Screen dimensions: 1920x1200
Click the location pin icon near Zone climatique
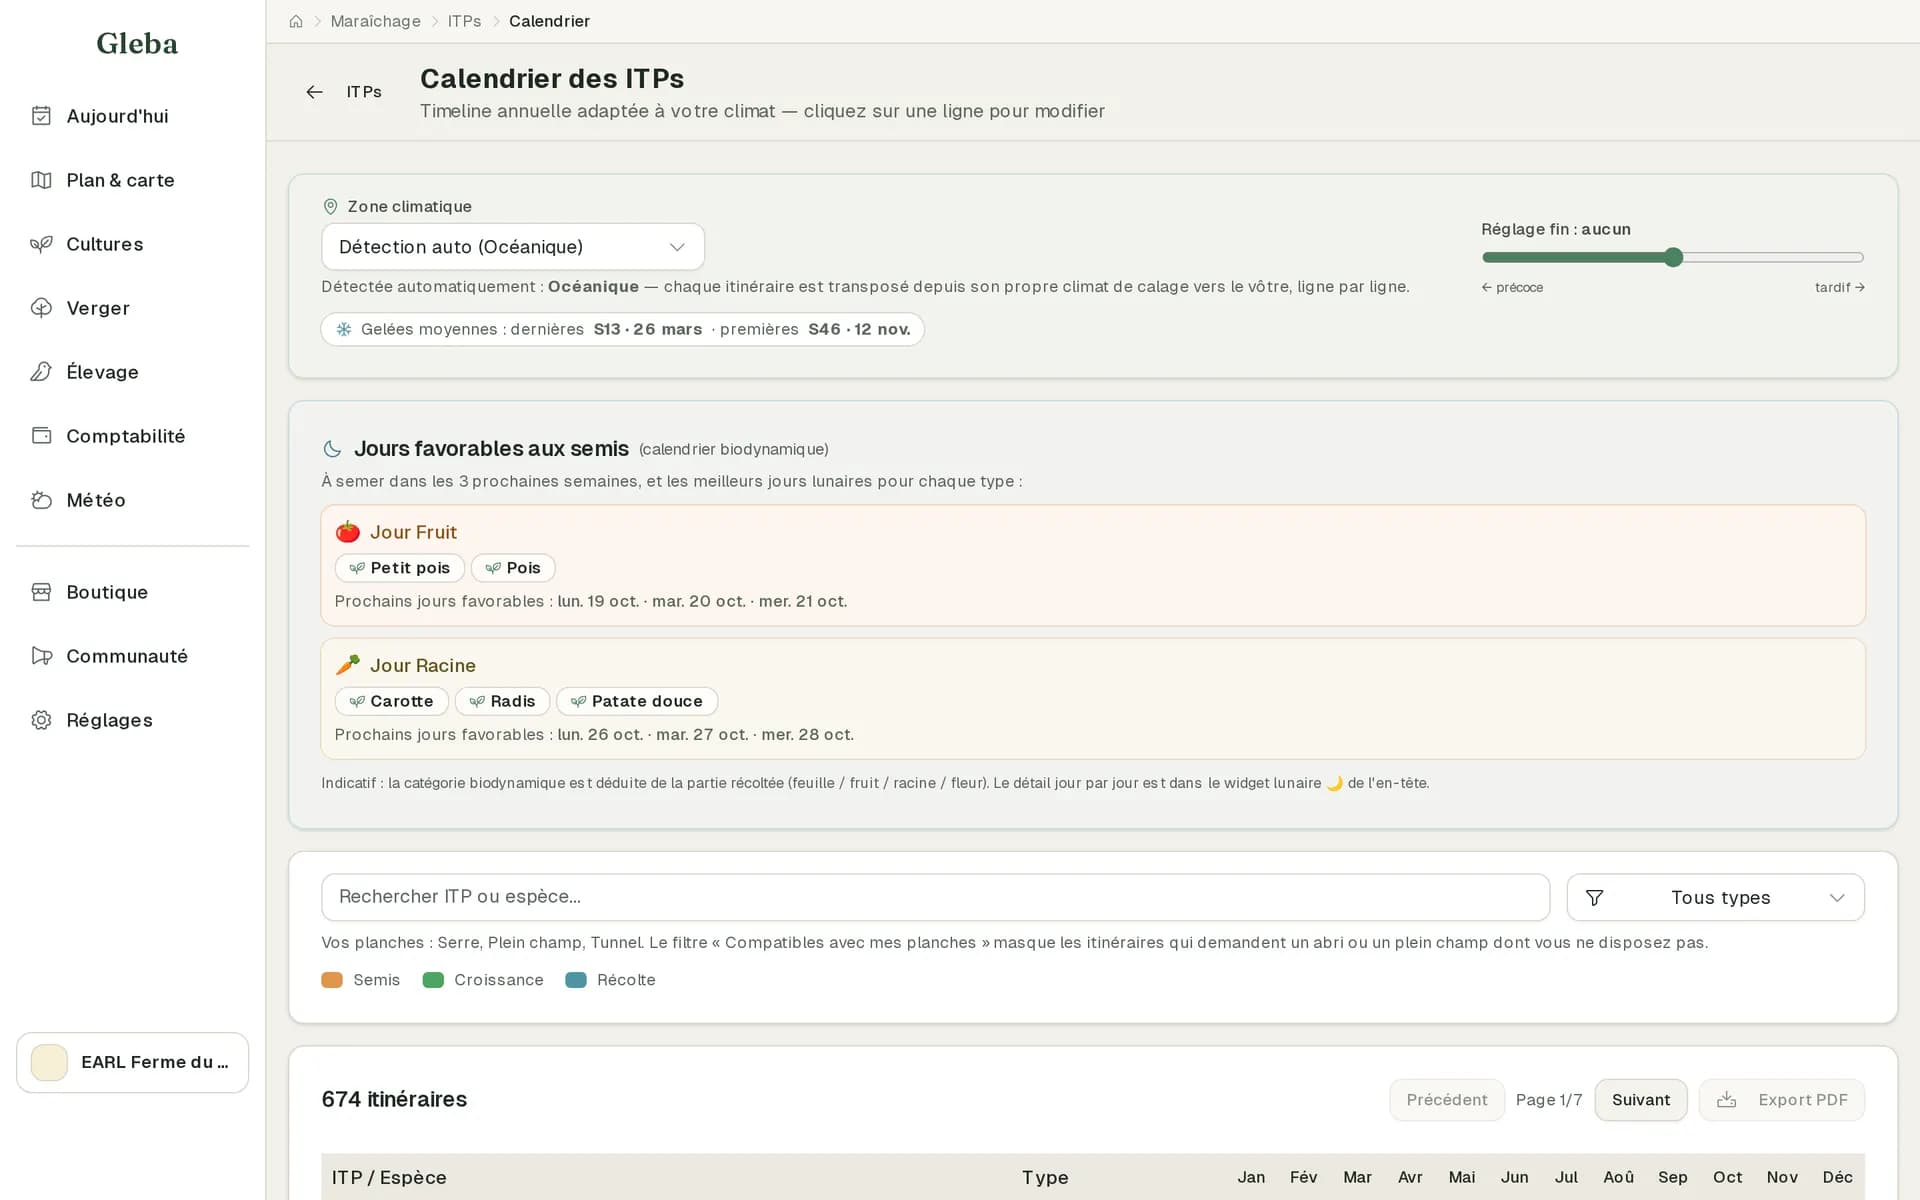pos(330,206)
